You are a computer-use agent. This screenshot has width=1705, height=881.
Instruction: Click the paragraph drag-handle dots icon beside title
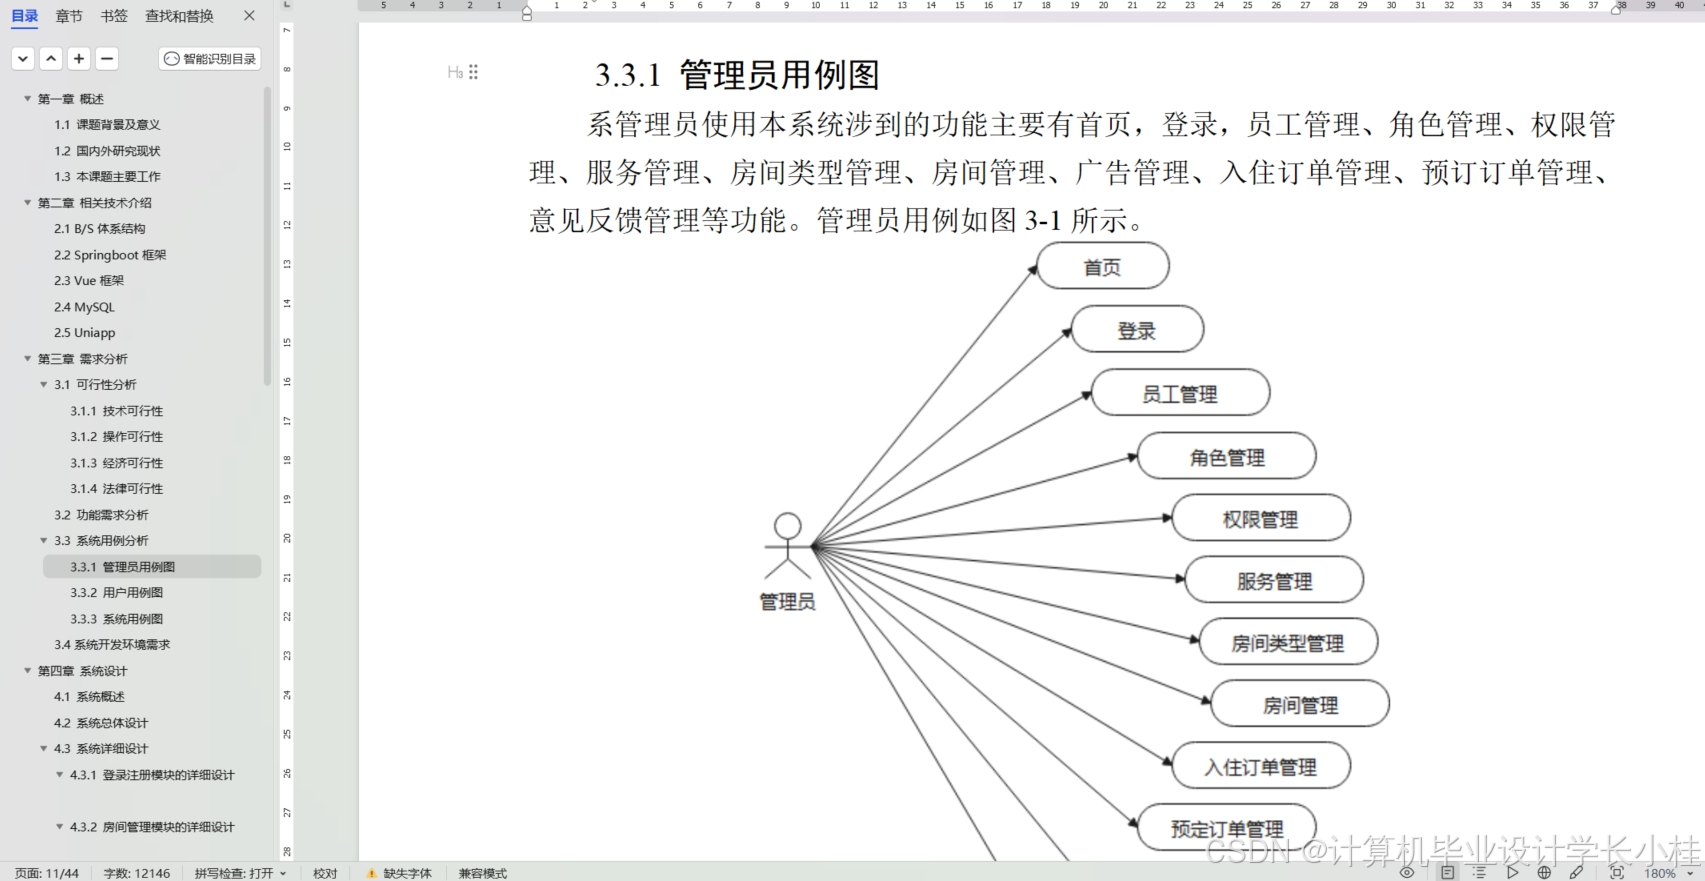[x=474, y=72]
